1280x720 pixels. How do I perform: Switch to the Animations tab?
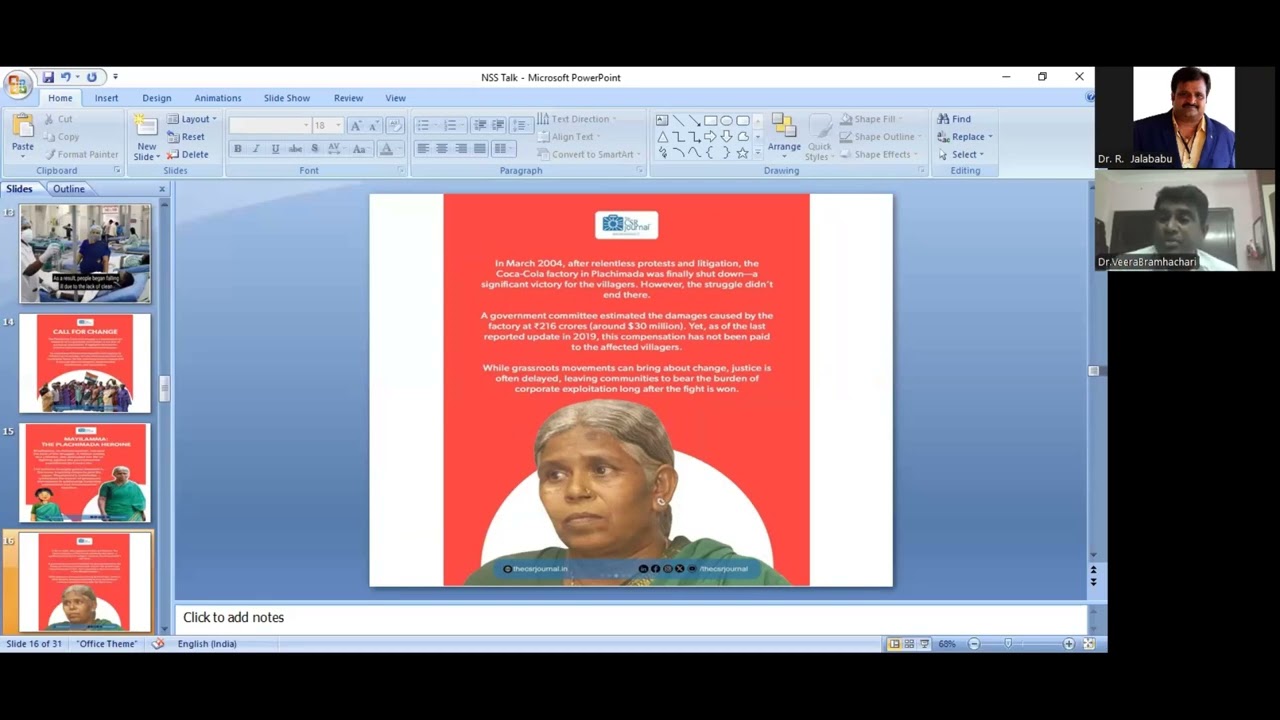coord(218,98)
